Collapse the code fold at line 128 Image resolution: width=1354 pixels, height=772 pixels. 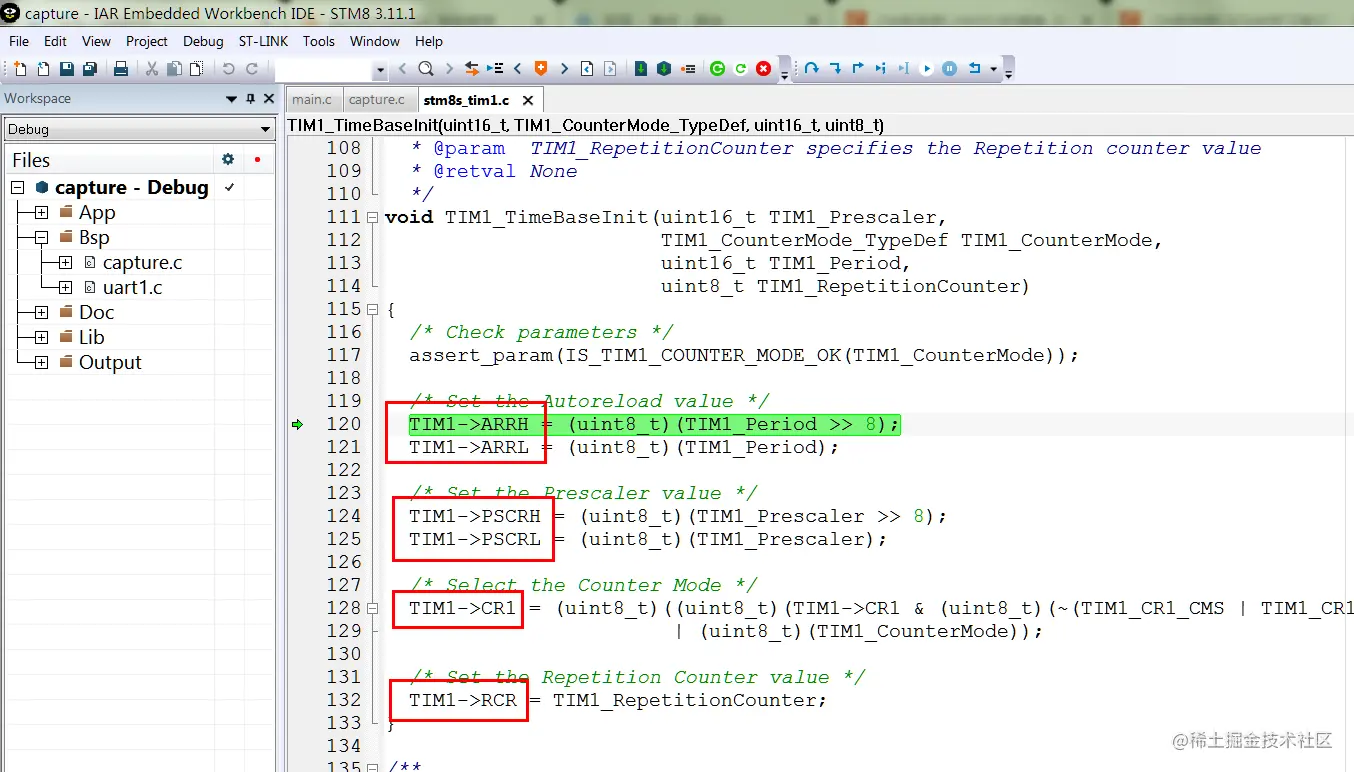[373, 608]
